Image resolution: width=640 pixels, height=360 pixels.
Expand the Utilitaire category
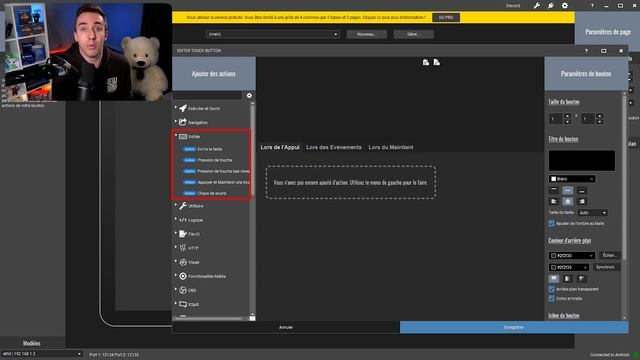pos(176,205)
